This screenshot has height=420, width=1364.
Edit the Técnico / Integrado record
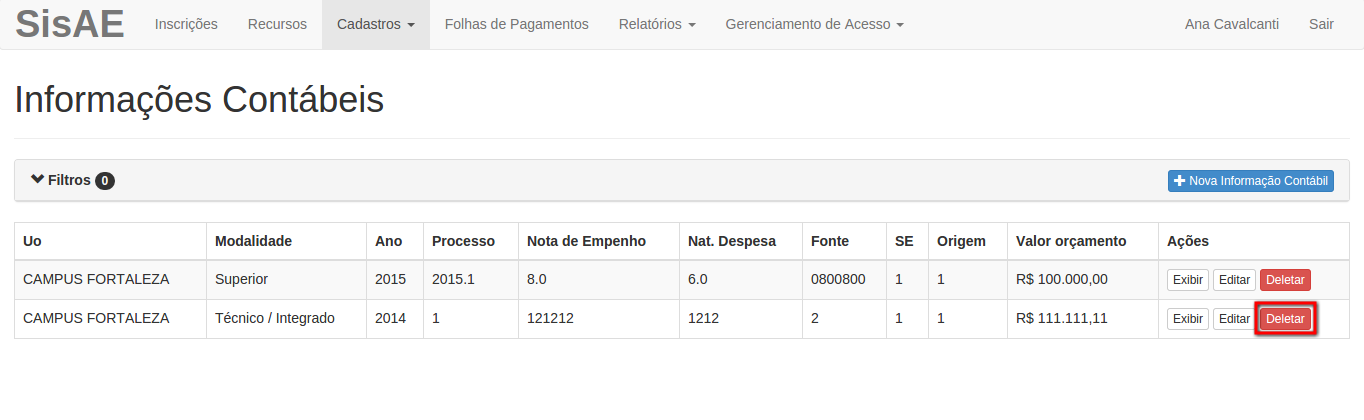pyautogui.click(x=1234, y=319)
